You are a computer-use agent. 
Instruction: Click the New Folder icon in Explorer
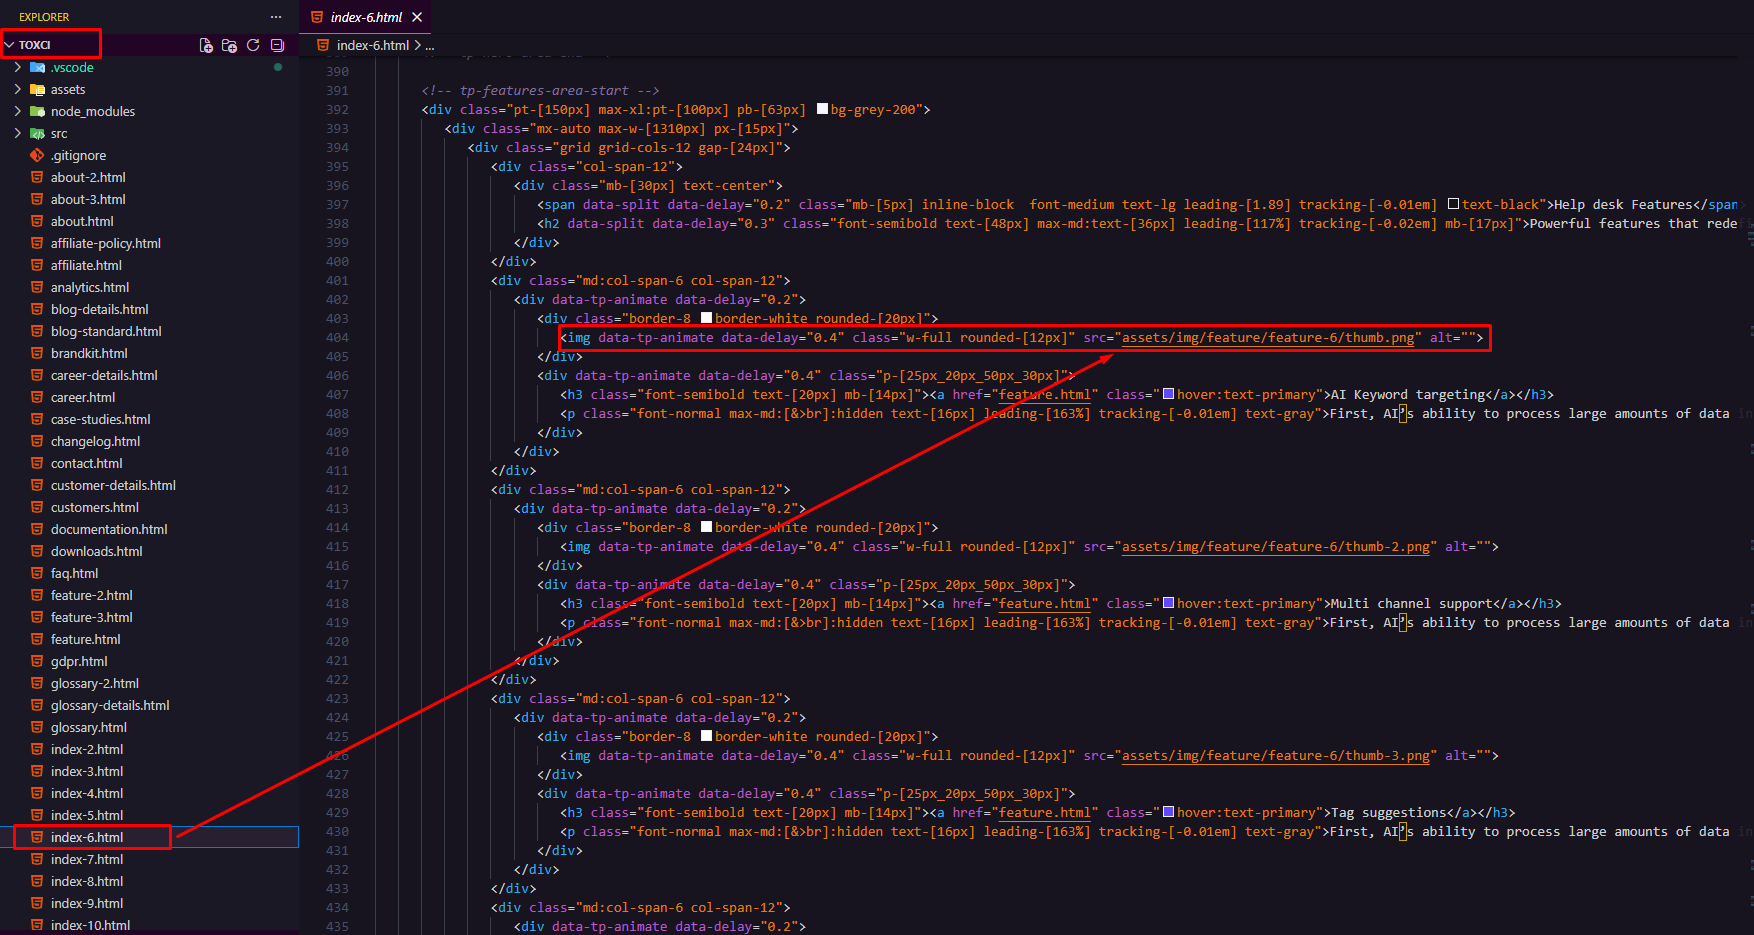229,45
